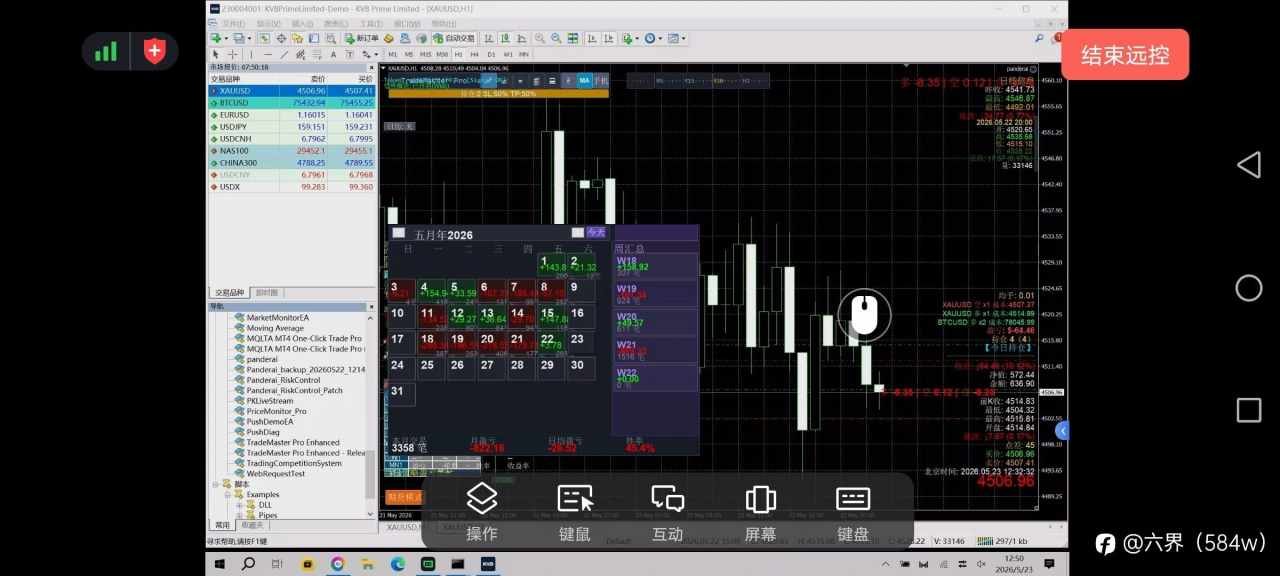Viewport: 1280px width, 576px height.
Task: Switch to 键鼠 keyboard-mouse mode
Action: tap(575, 512)
